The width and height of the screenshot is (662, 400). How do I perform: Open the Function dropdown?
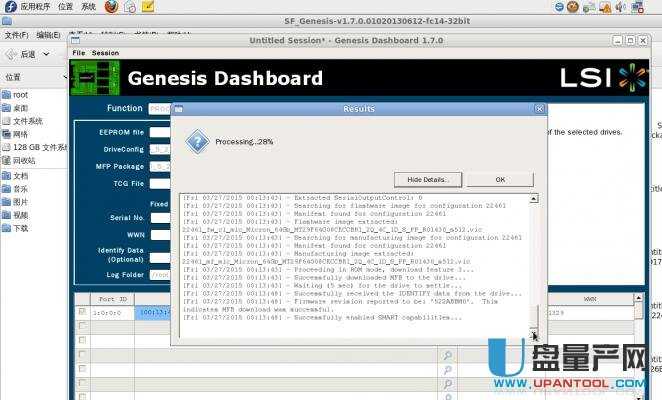click(160, 108)
